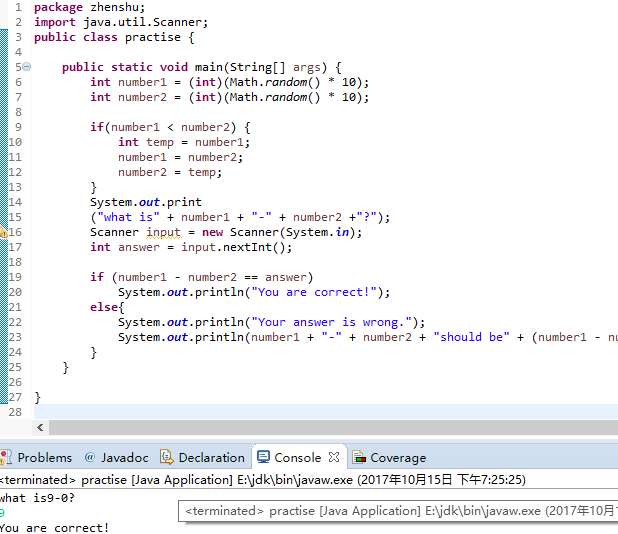
Task: Click 'if(number1 < number2) {' condition line
Action: (170, 127)
